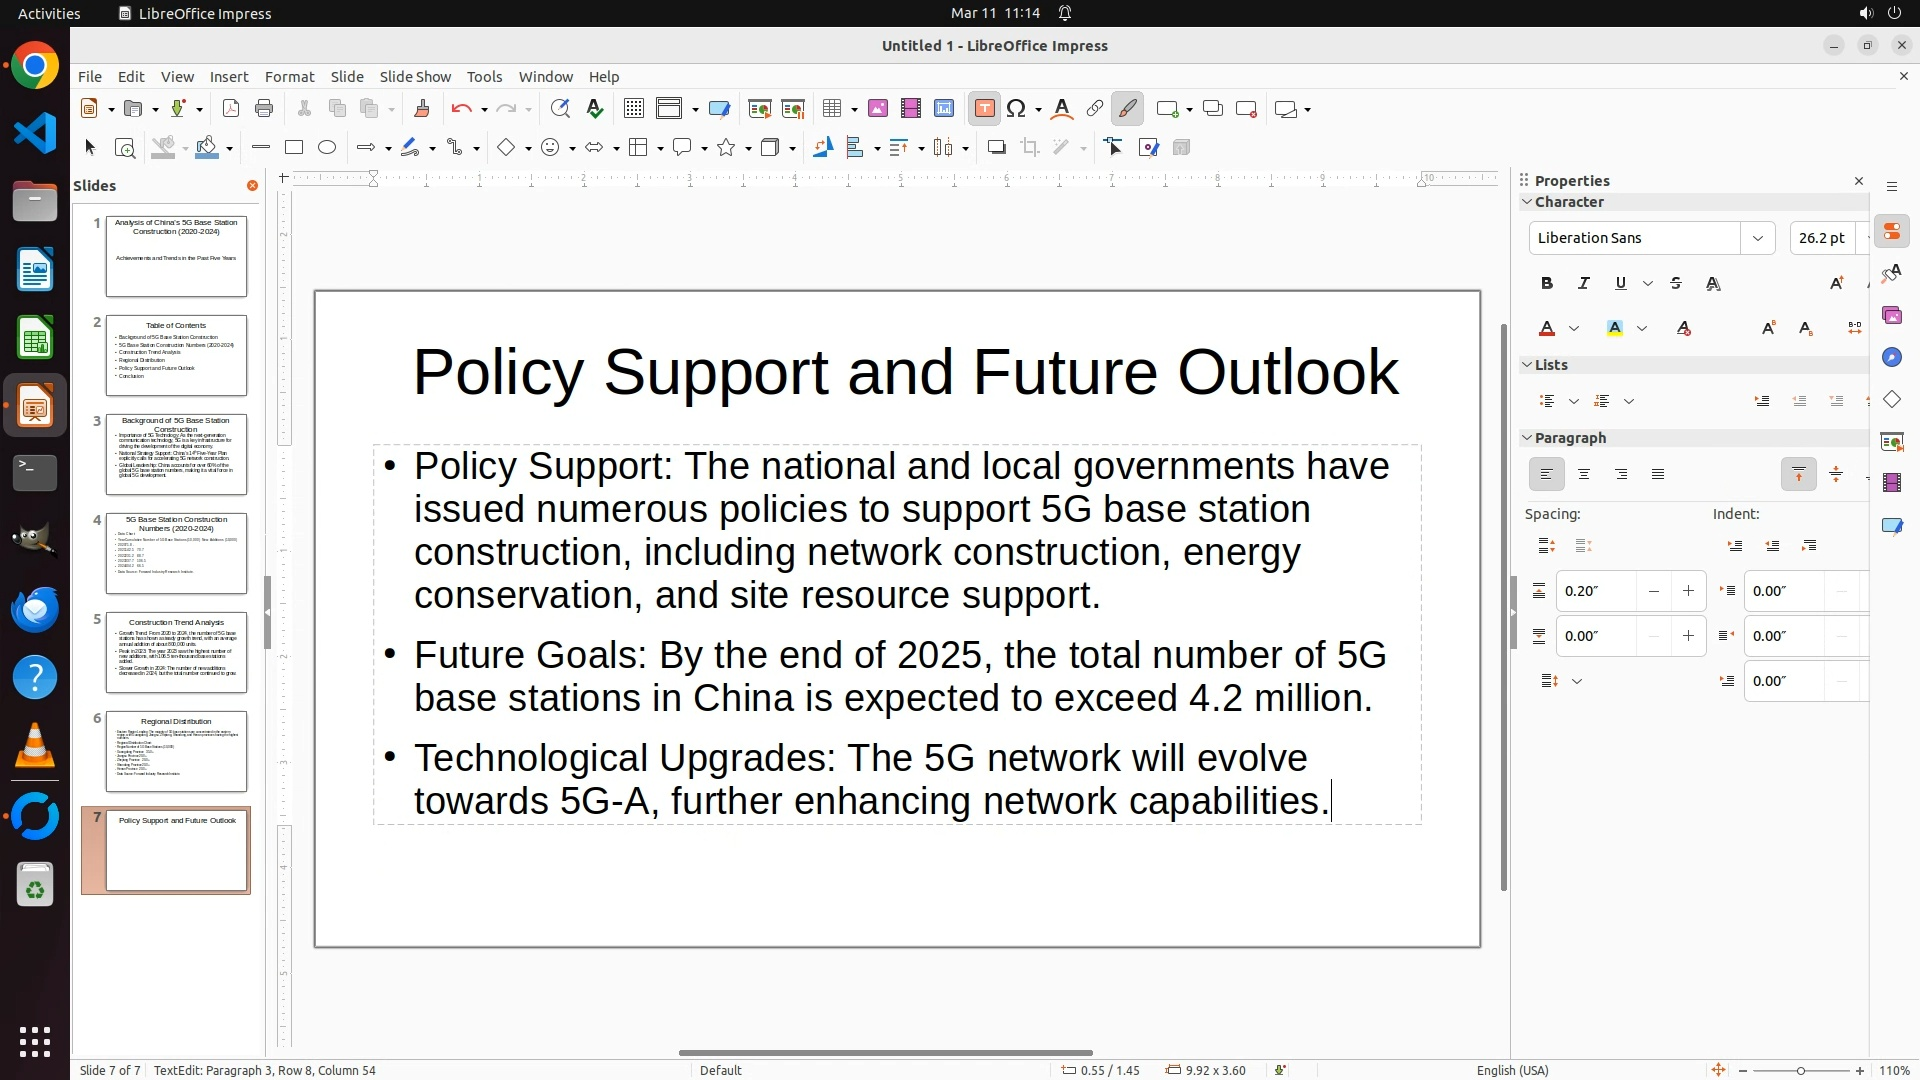
Task: Click the Insert Special Character icon
Action: pos(1017,109)
